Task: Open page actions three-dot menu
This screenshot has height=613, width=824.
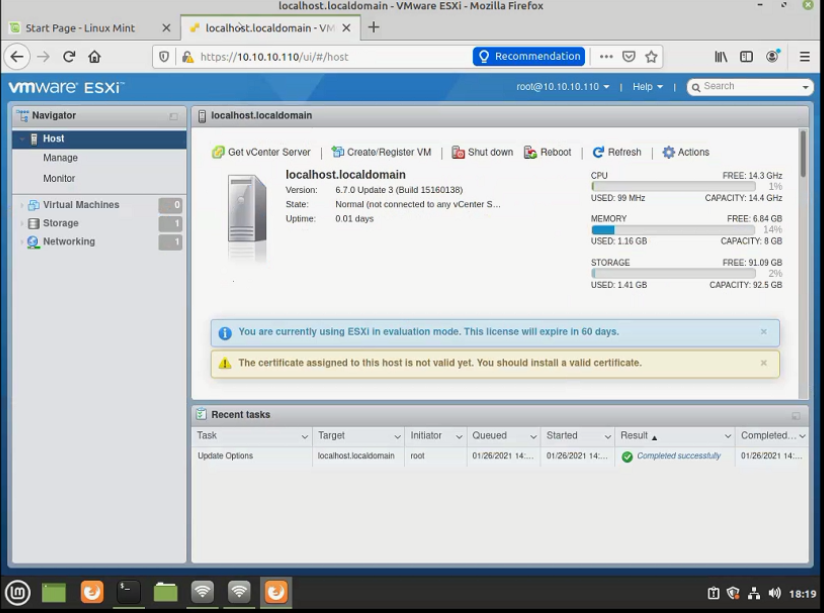Action: click(606, 57)
